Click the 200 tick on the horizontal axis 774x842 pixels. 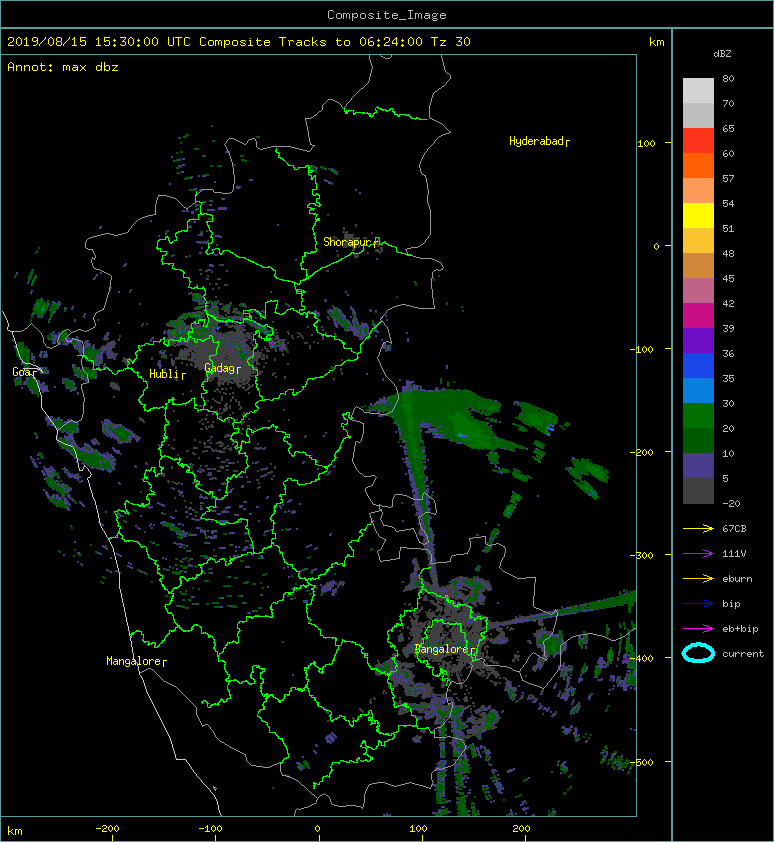coord(521,829)
